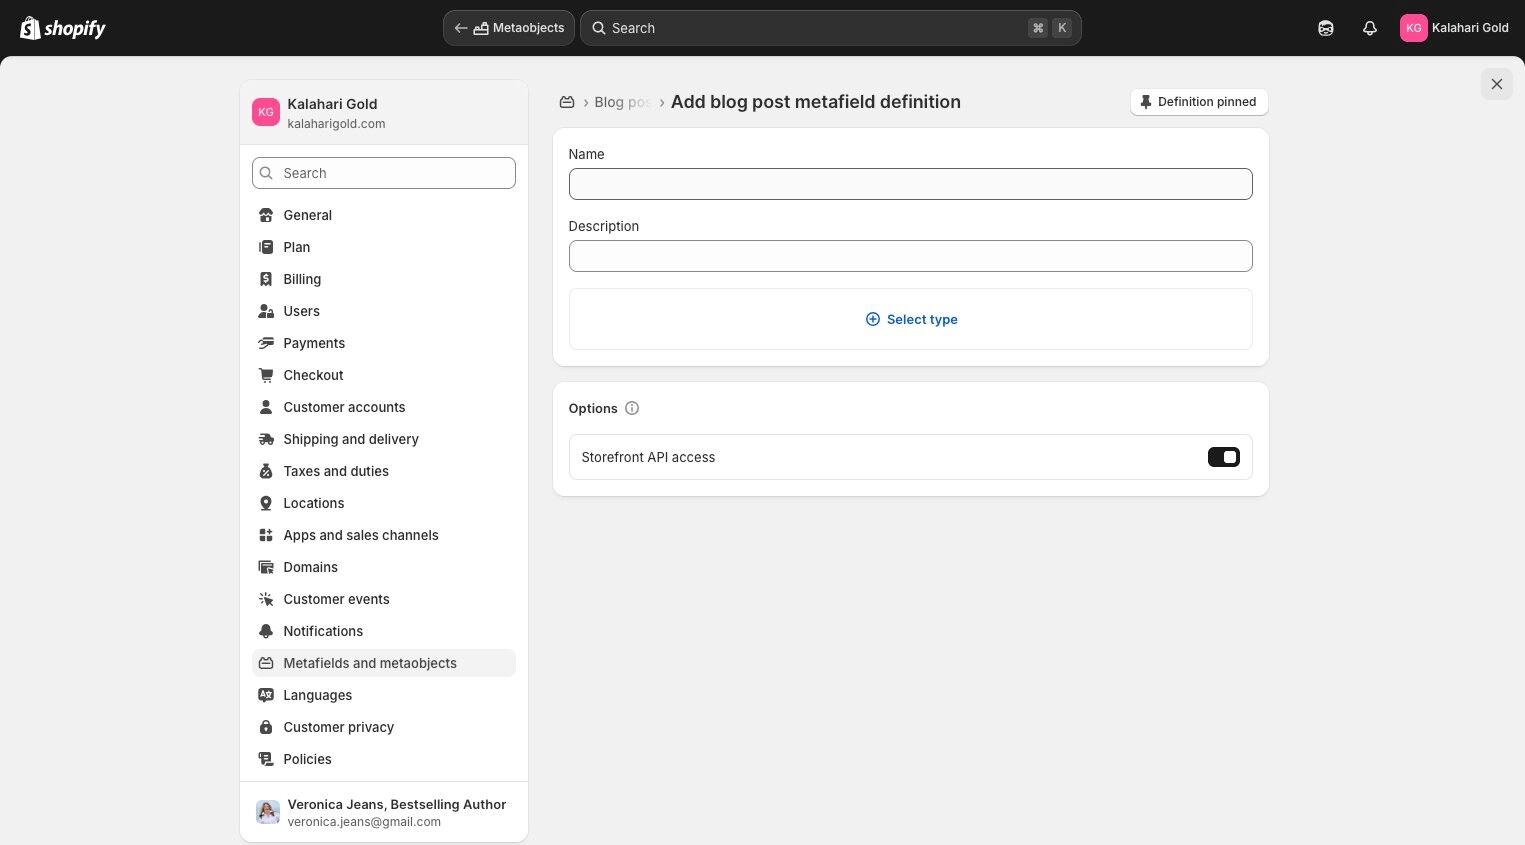The image size is (1525, 845).
Task: Click the pin icon in Definition pinned
Action: 1146,102
